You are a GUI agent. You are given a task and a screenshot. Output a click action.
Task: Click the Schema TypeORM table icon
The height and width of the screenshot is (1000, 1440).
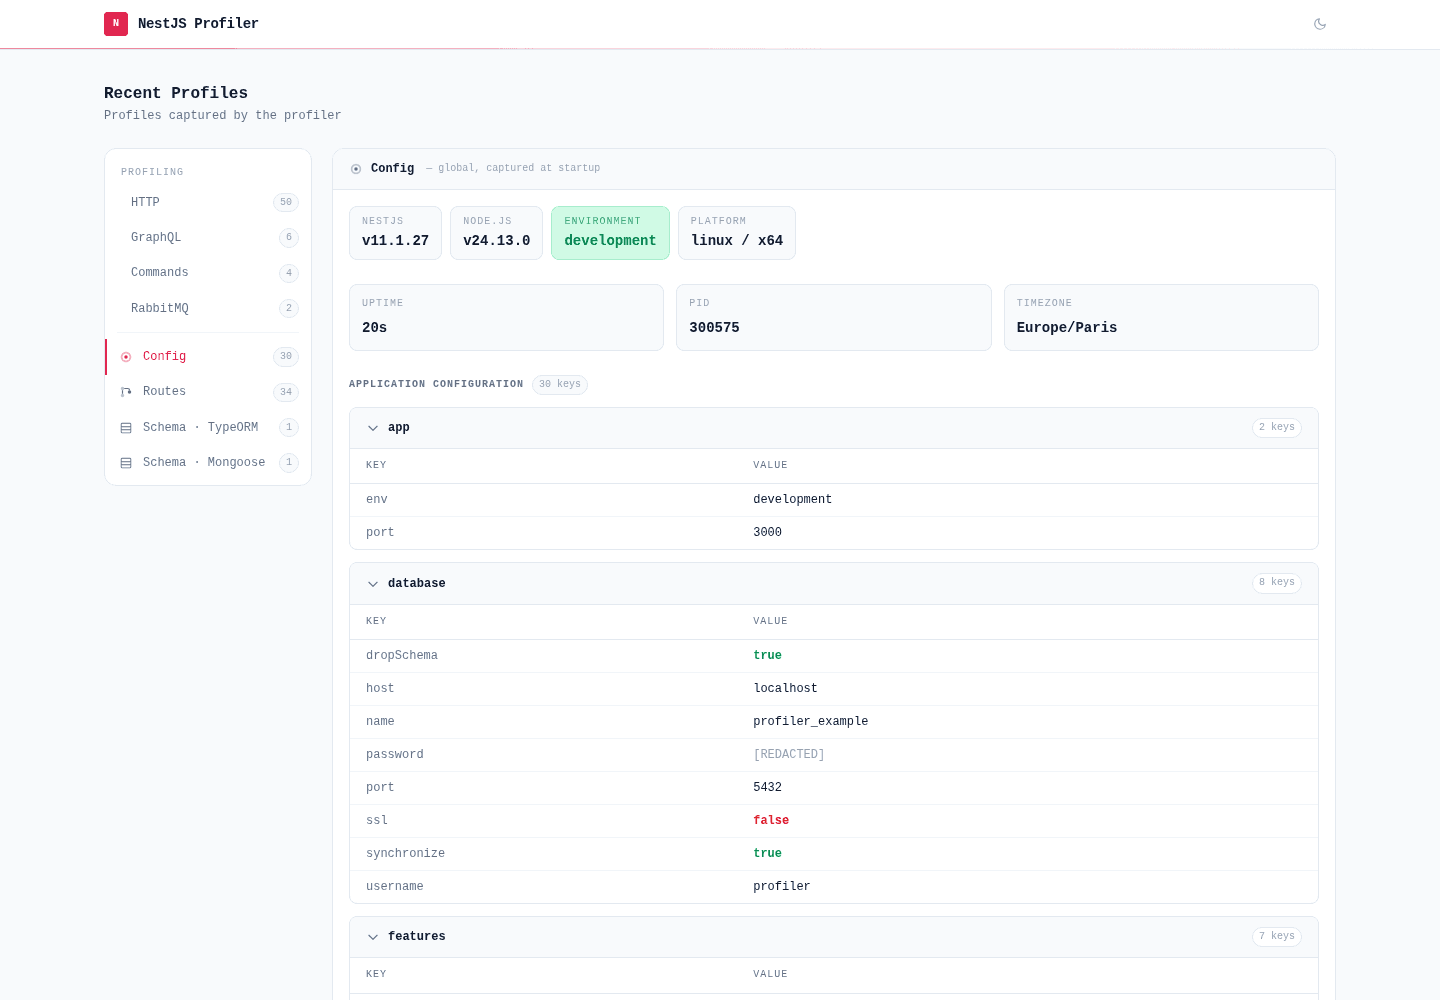click(x=126, y=428)
